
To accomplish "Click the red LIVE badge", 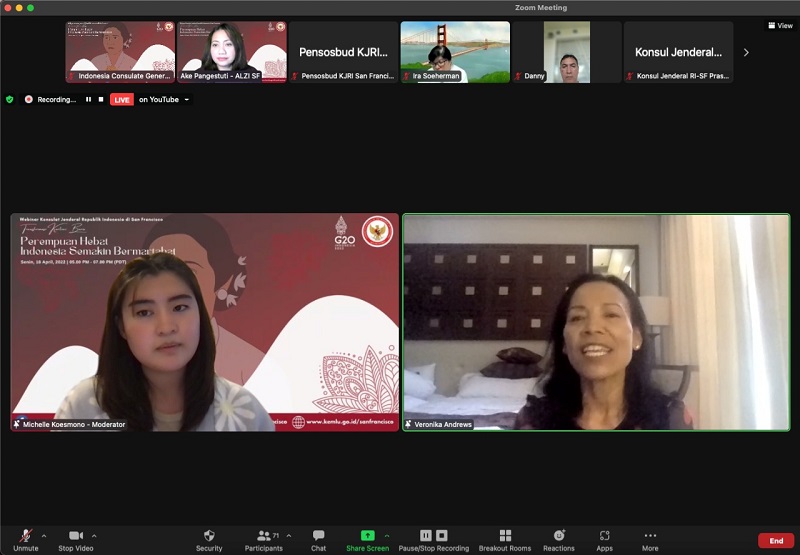I will 122,99.
